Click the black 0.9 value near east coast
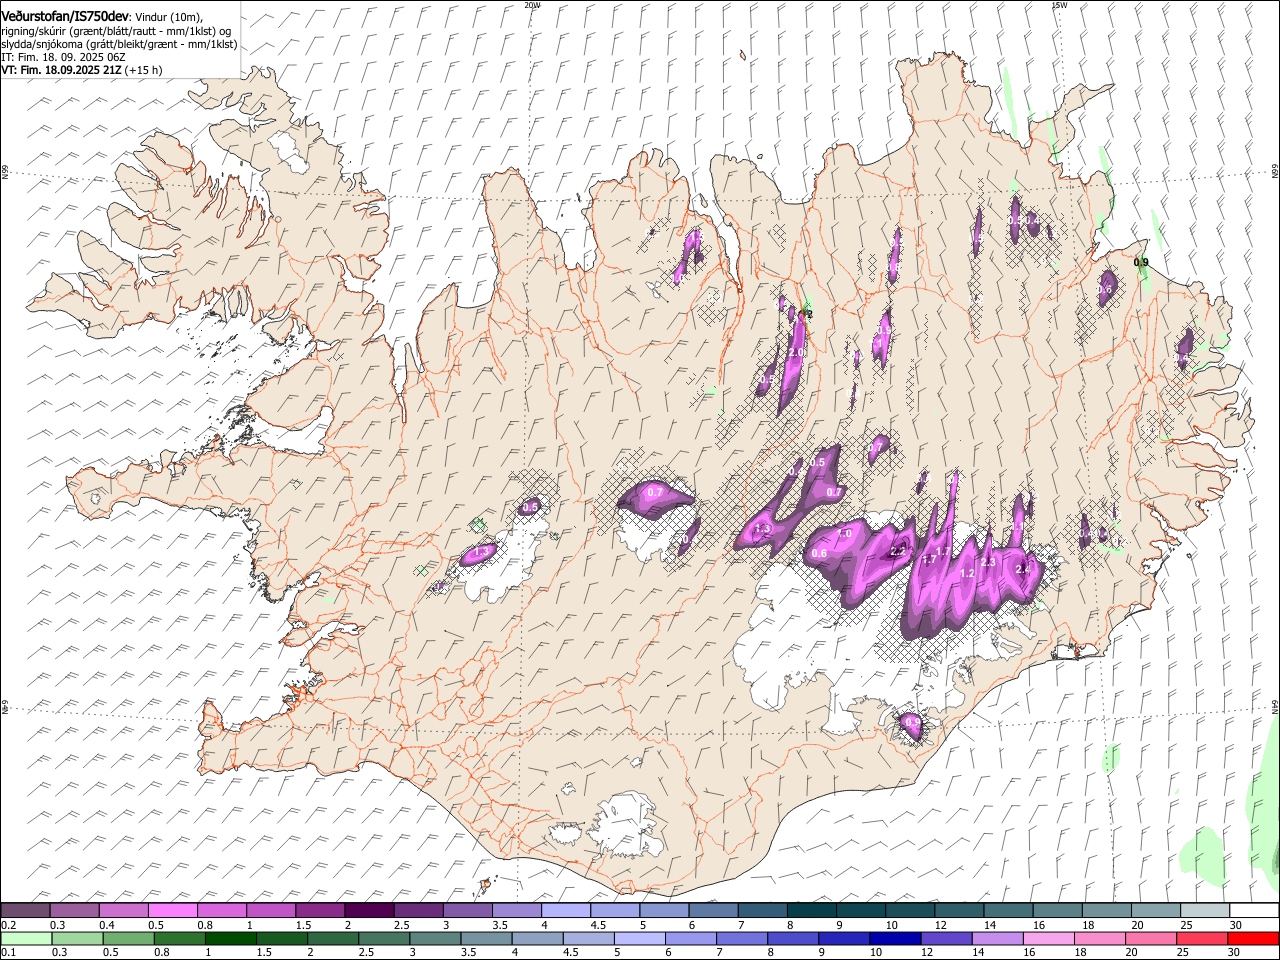Screen dimensions: 1280x960 coord(1141,262)
